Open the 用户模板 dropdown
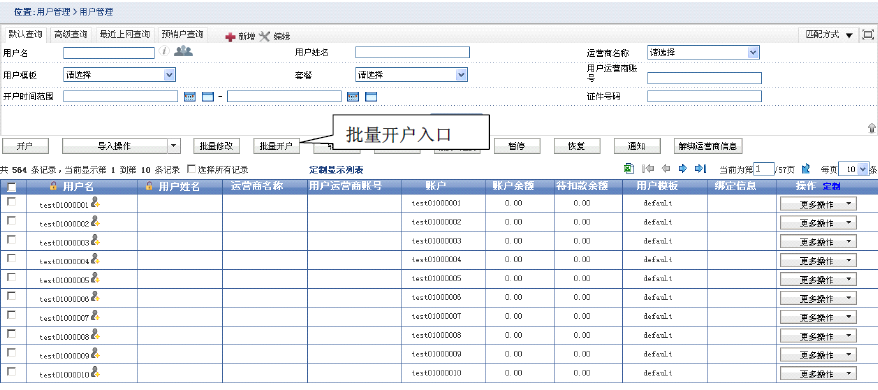The width and height of the screenshot is (878, 390). pyautogui.click(x=119, y=75)
